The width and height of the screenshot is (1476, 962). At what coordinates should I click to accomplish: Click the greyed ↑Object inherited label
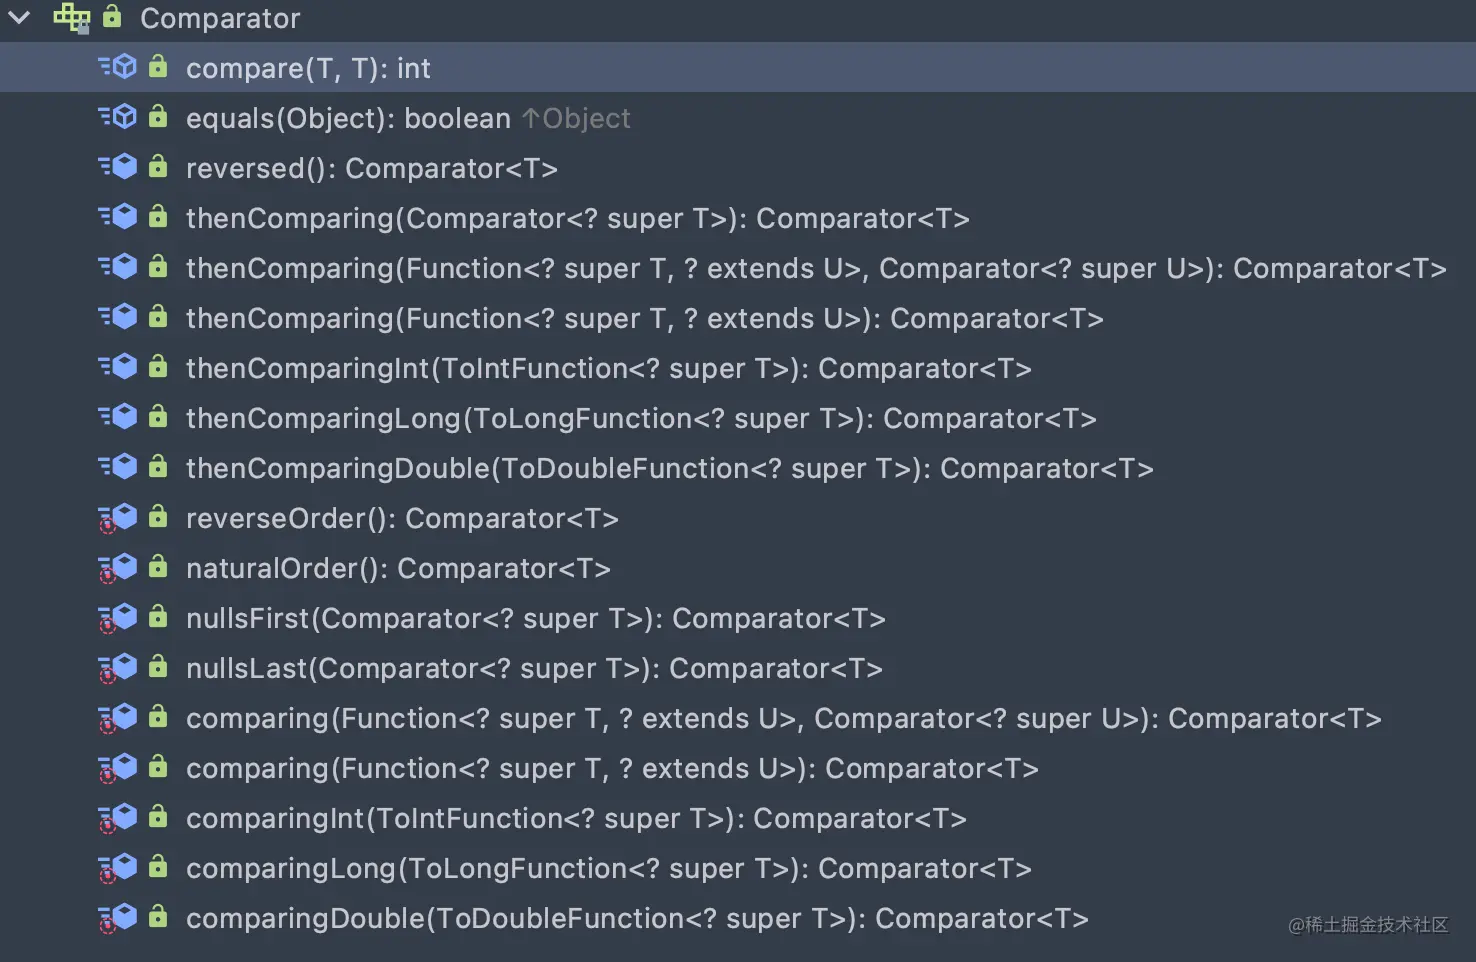pyautogui.click(x=577, y=118)
